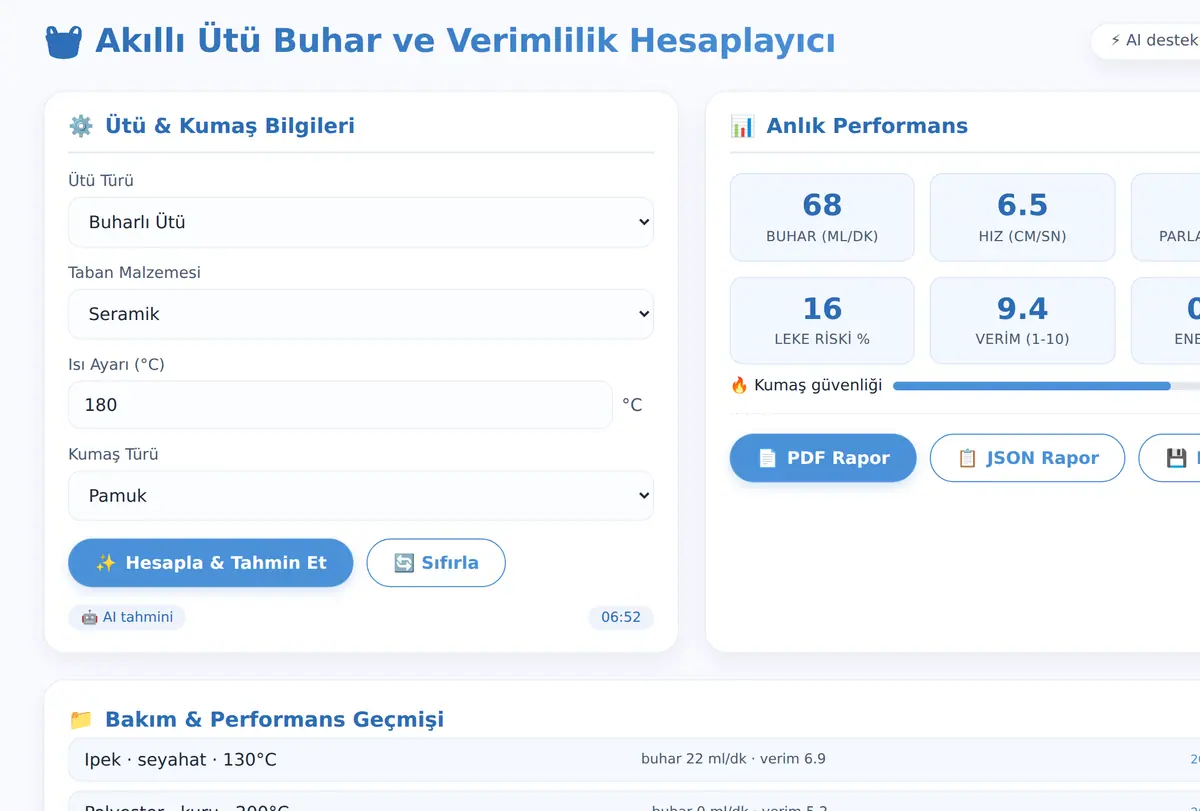Select the BUHAR (ML/DK) 68 stat card
The image size is (1200, 811).
(x=822, y=217)
